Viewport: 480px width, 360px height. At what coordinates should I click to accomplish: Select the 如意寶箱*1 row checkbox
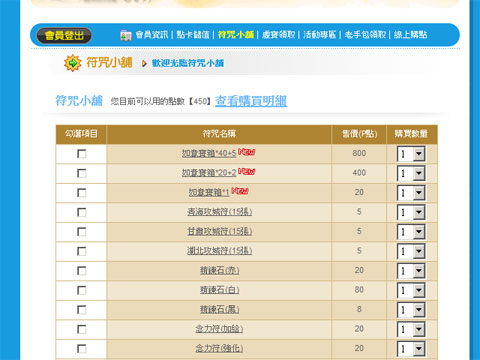click(x=81, y=193)
